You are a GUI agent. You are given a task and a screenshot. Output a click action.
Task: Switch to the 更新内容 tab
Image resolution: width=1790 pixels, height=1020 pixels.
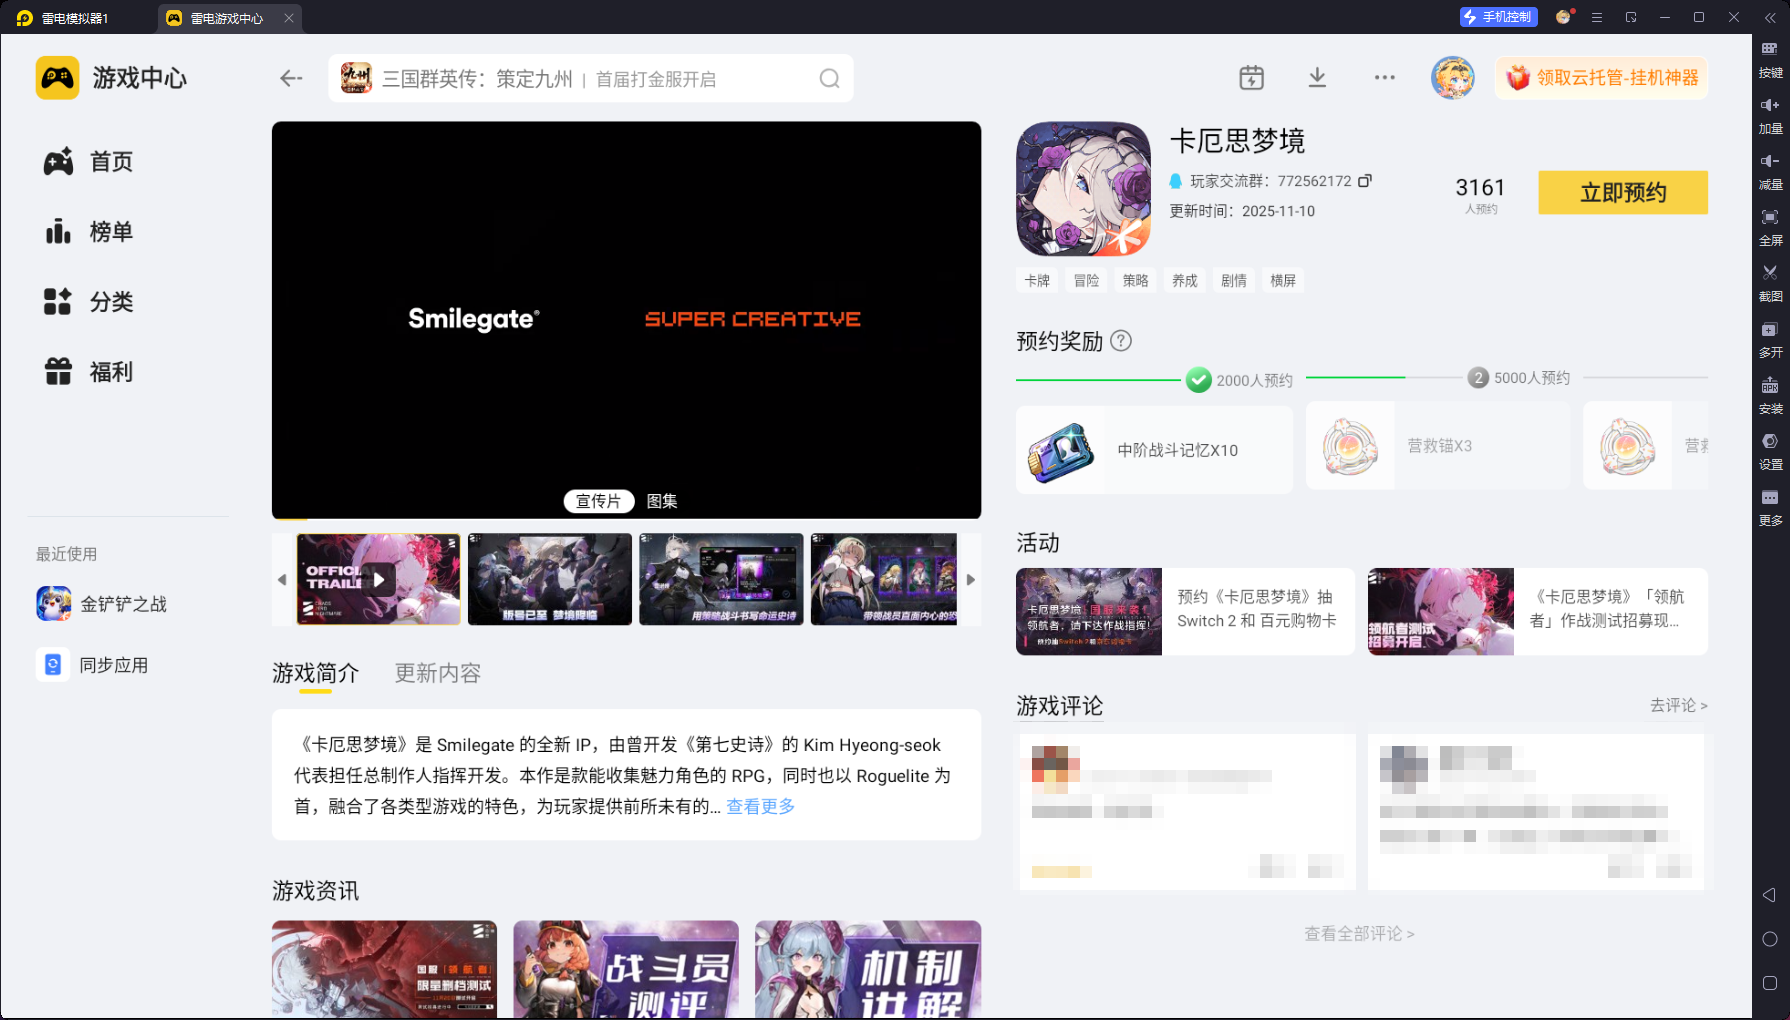(x=437, y=673)
